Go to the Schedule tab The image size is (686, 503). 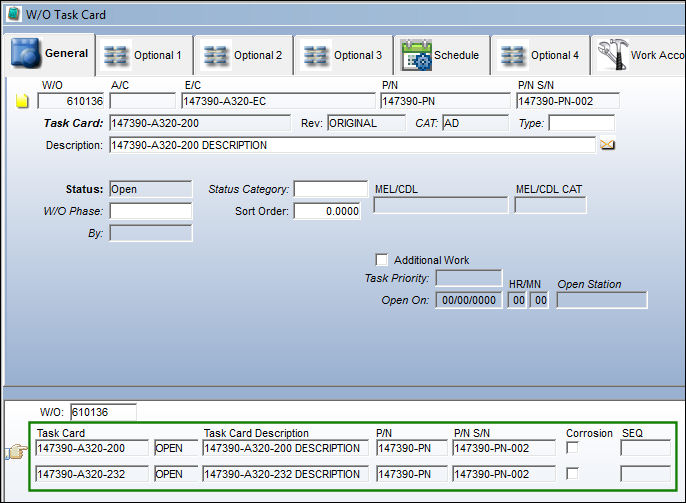tap(442, 56)
